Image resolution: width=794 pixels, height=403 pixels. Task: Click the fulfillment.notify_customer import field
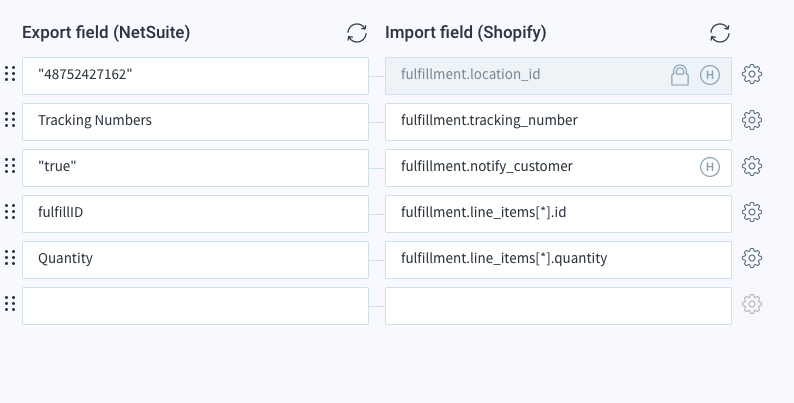tap(559, 168)
